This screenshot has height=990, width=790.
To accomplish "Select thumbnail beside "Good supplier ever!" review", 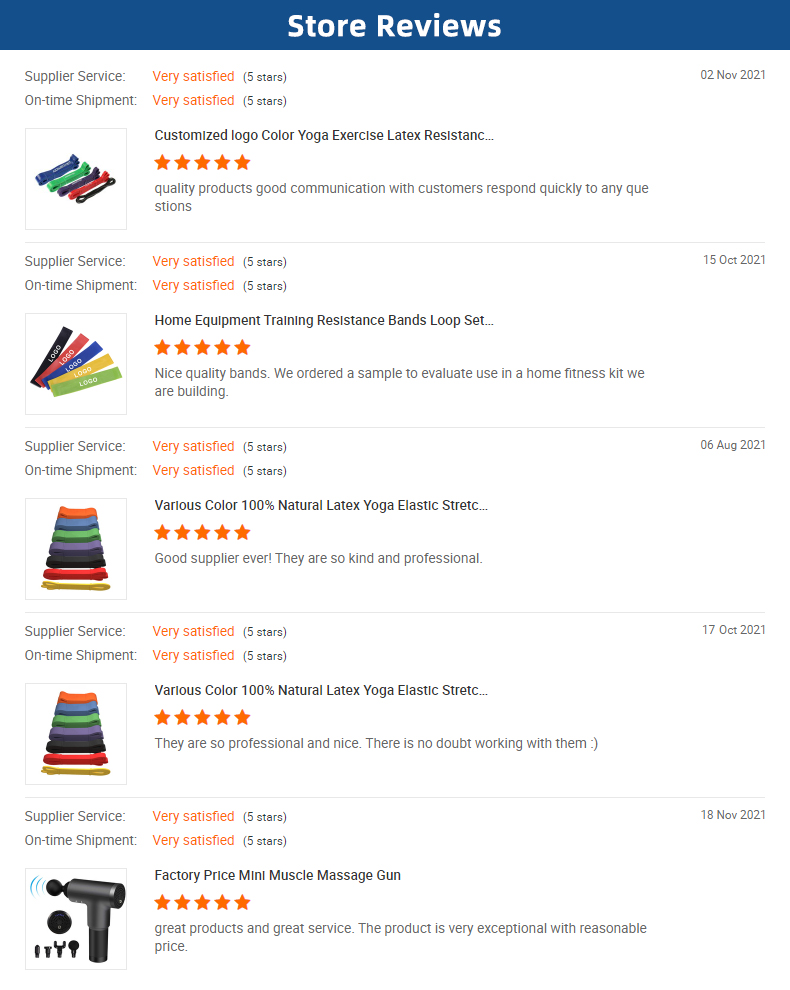I will click(x=76, y=549).
